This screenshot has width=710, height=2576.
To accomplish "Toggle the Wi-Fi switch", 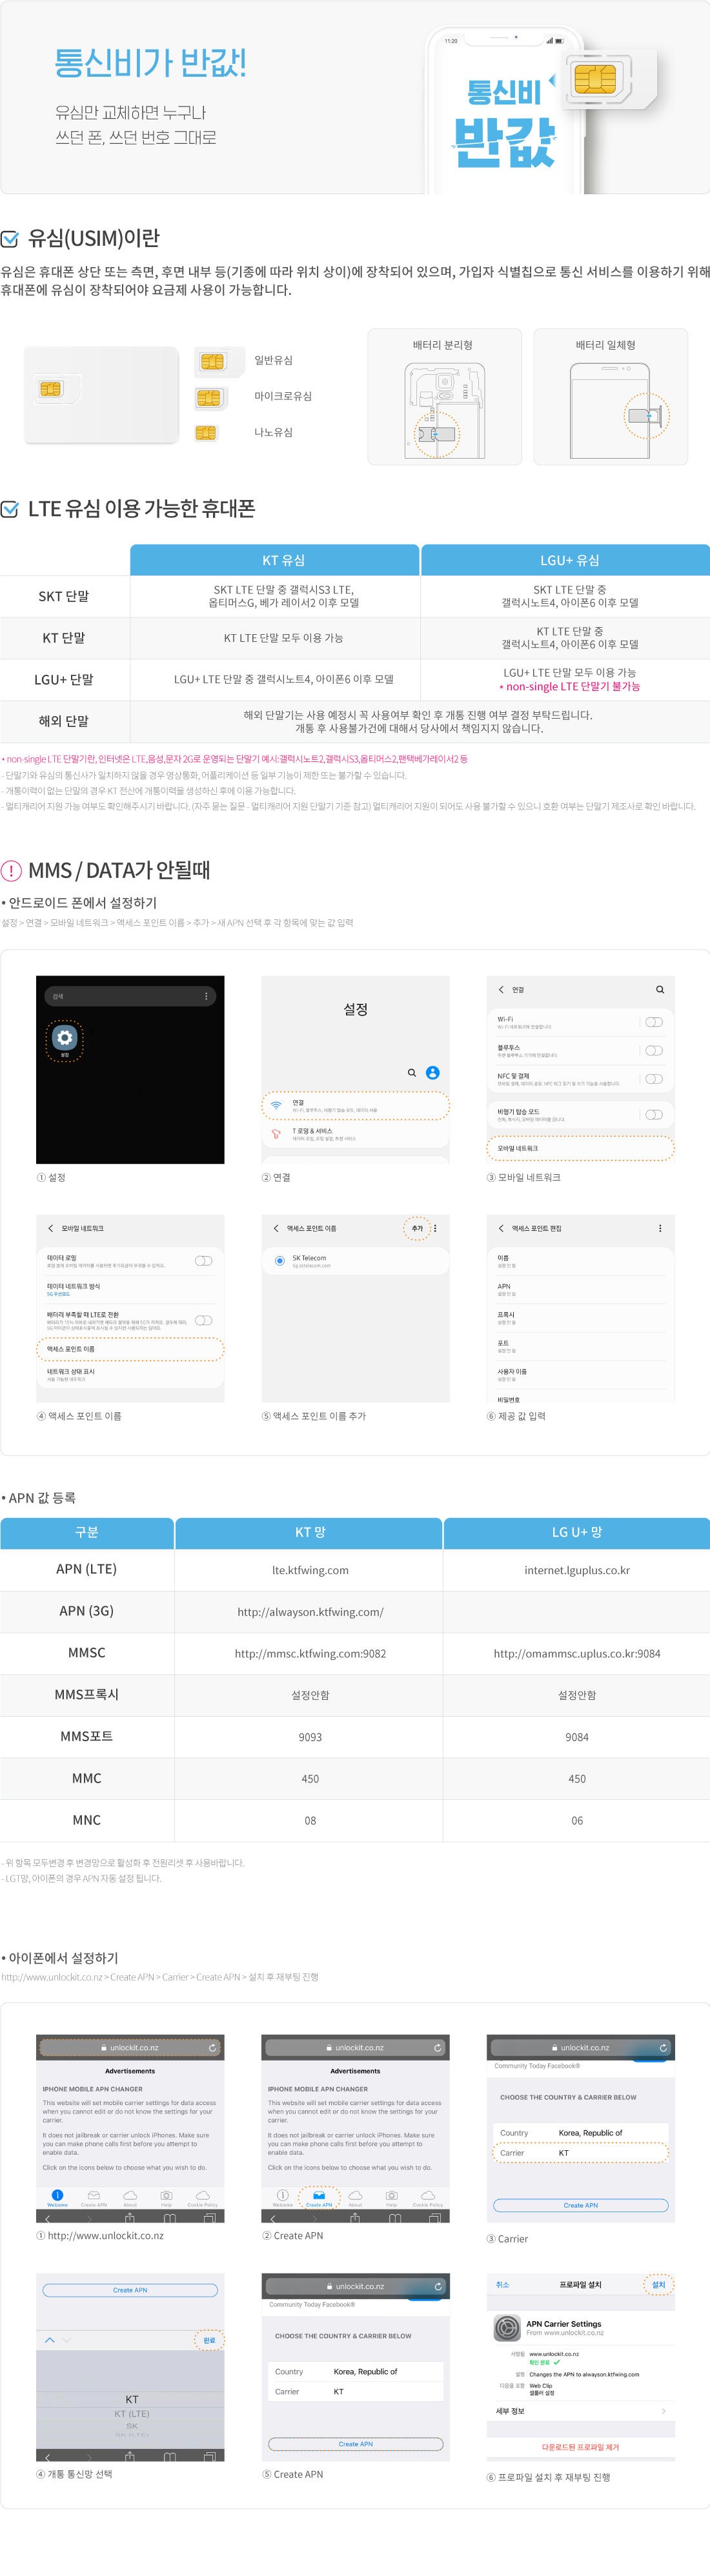I will pos(654,1022).
